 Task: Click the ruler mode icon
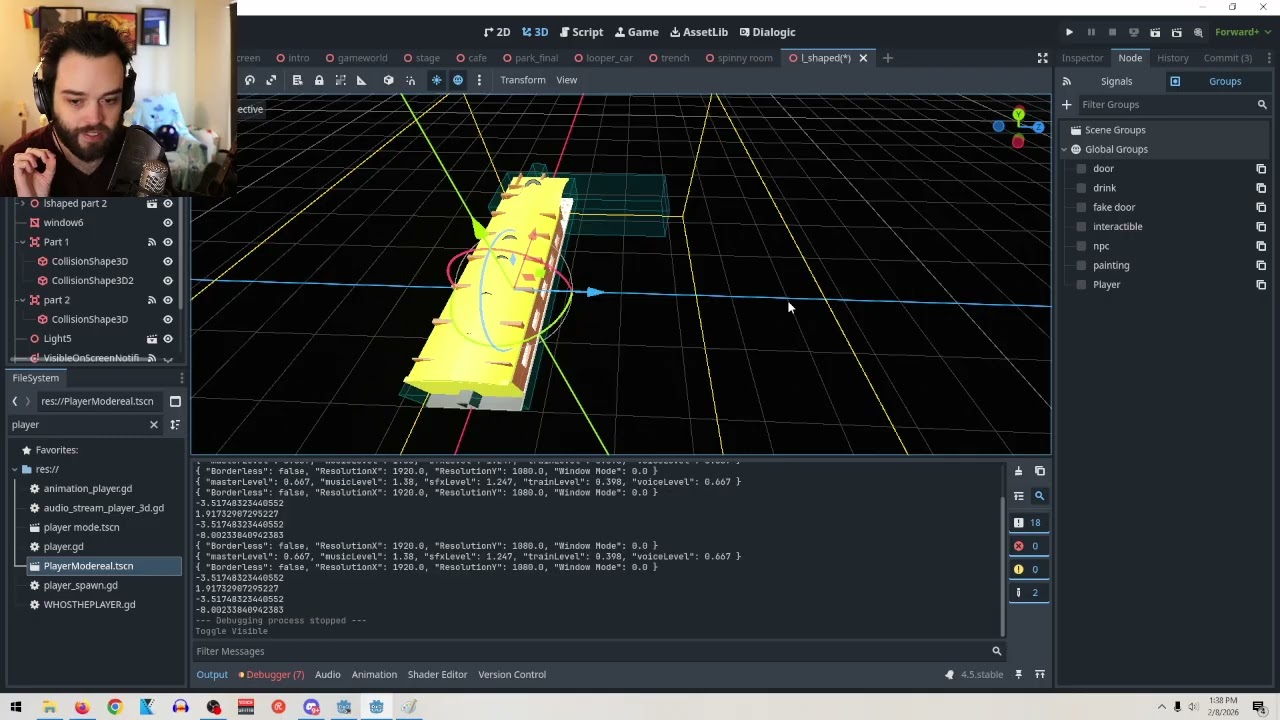[361, 80]
